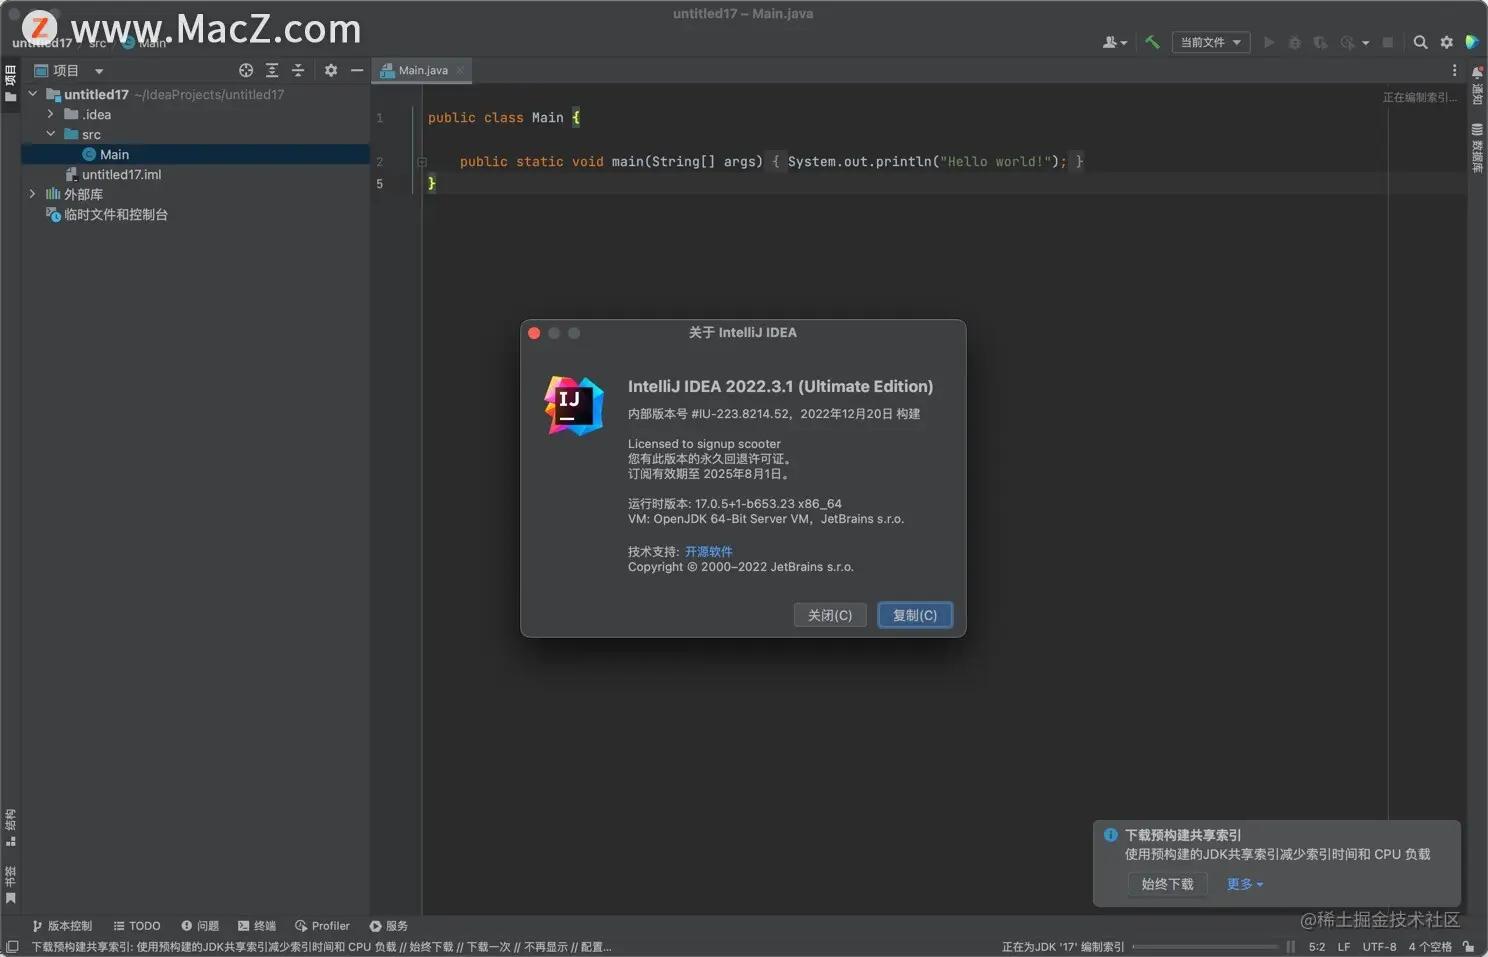Image resolution: width=1488 pixels, height=957 pixels.
Task: Open the 服务 services tab
Action: tap(389, 926)
